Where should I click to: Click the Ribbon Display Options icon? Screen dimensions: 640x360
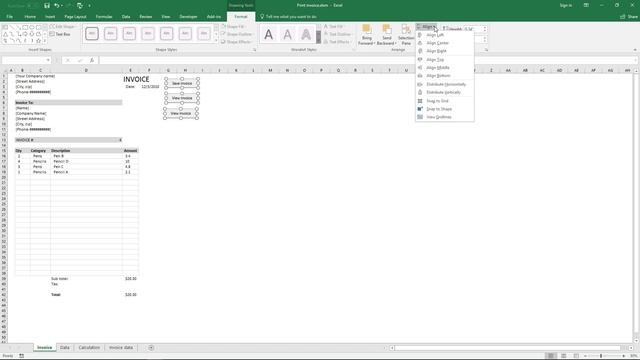(586, 5)
